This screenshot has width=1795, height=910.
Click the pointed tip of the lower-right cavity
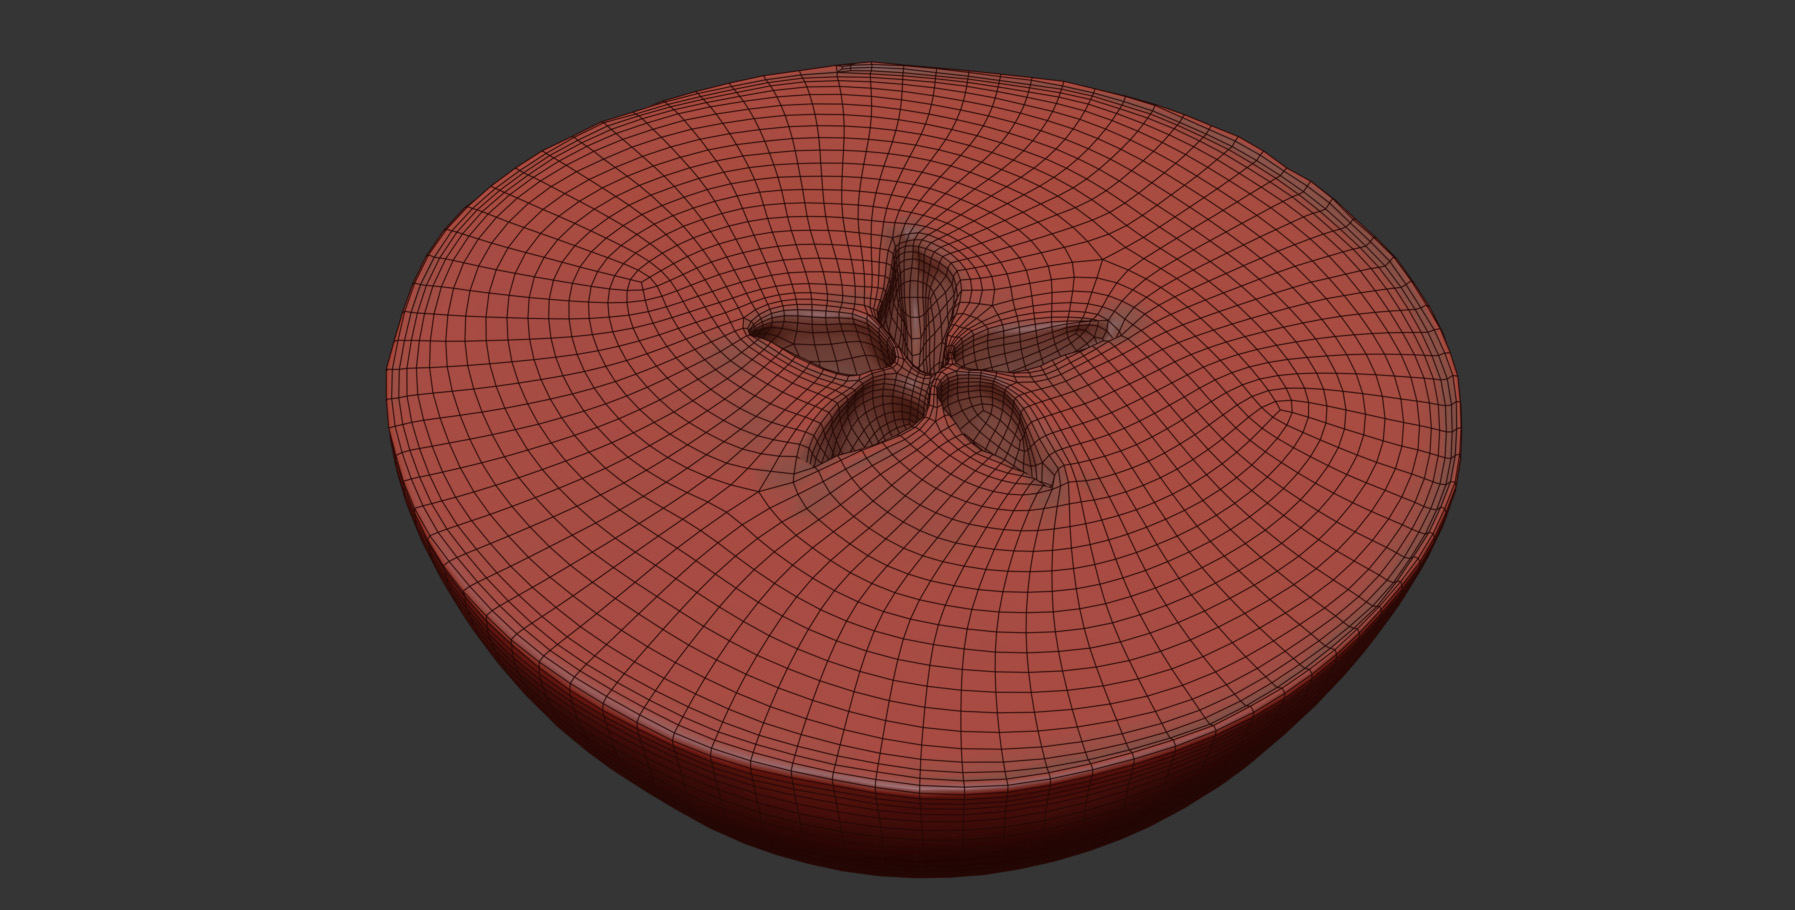tap(1048, 486)
